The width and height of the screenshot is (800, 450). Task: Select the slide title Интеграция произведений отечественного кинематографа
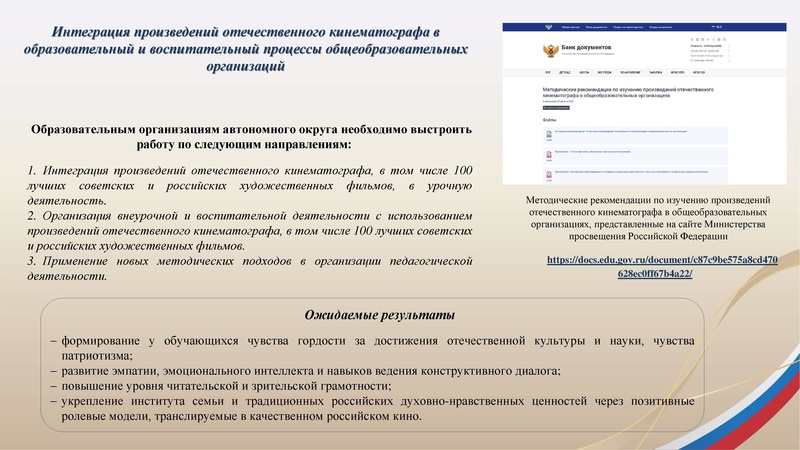245,49
